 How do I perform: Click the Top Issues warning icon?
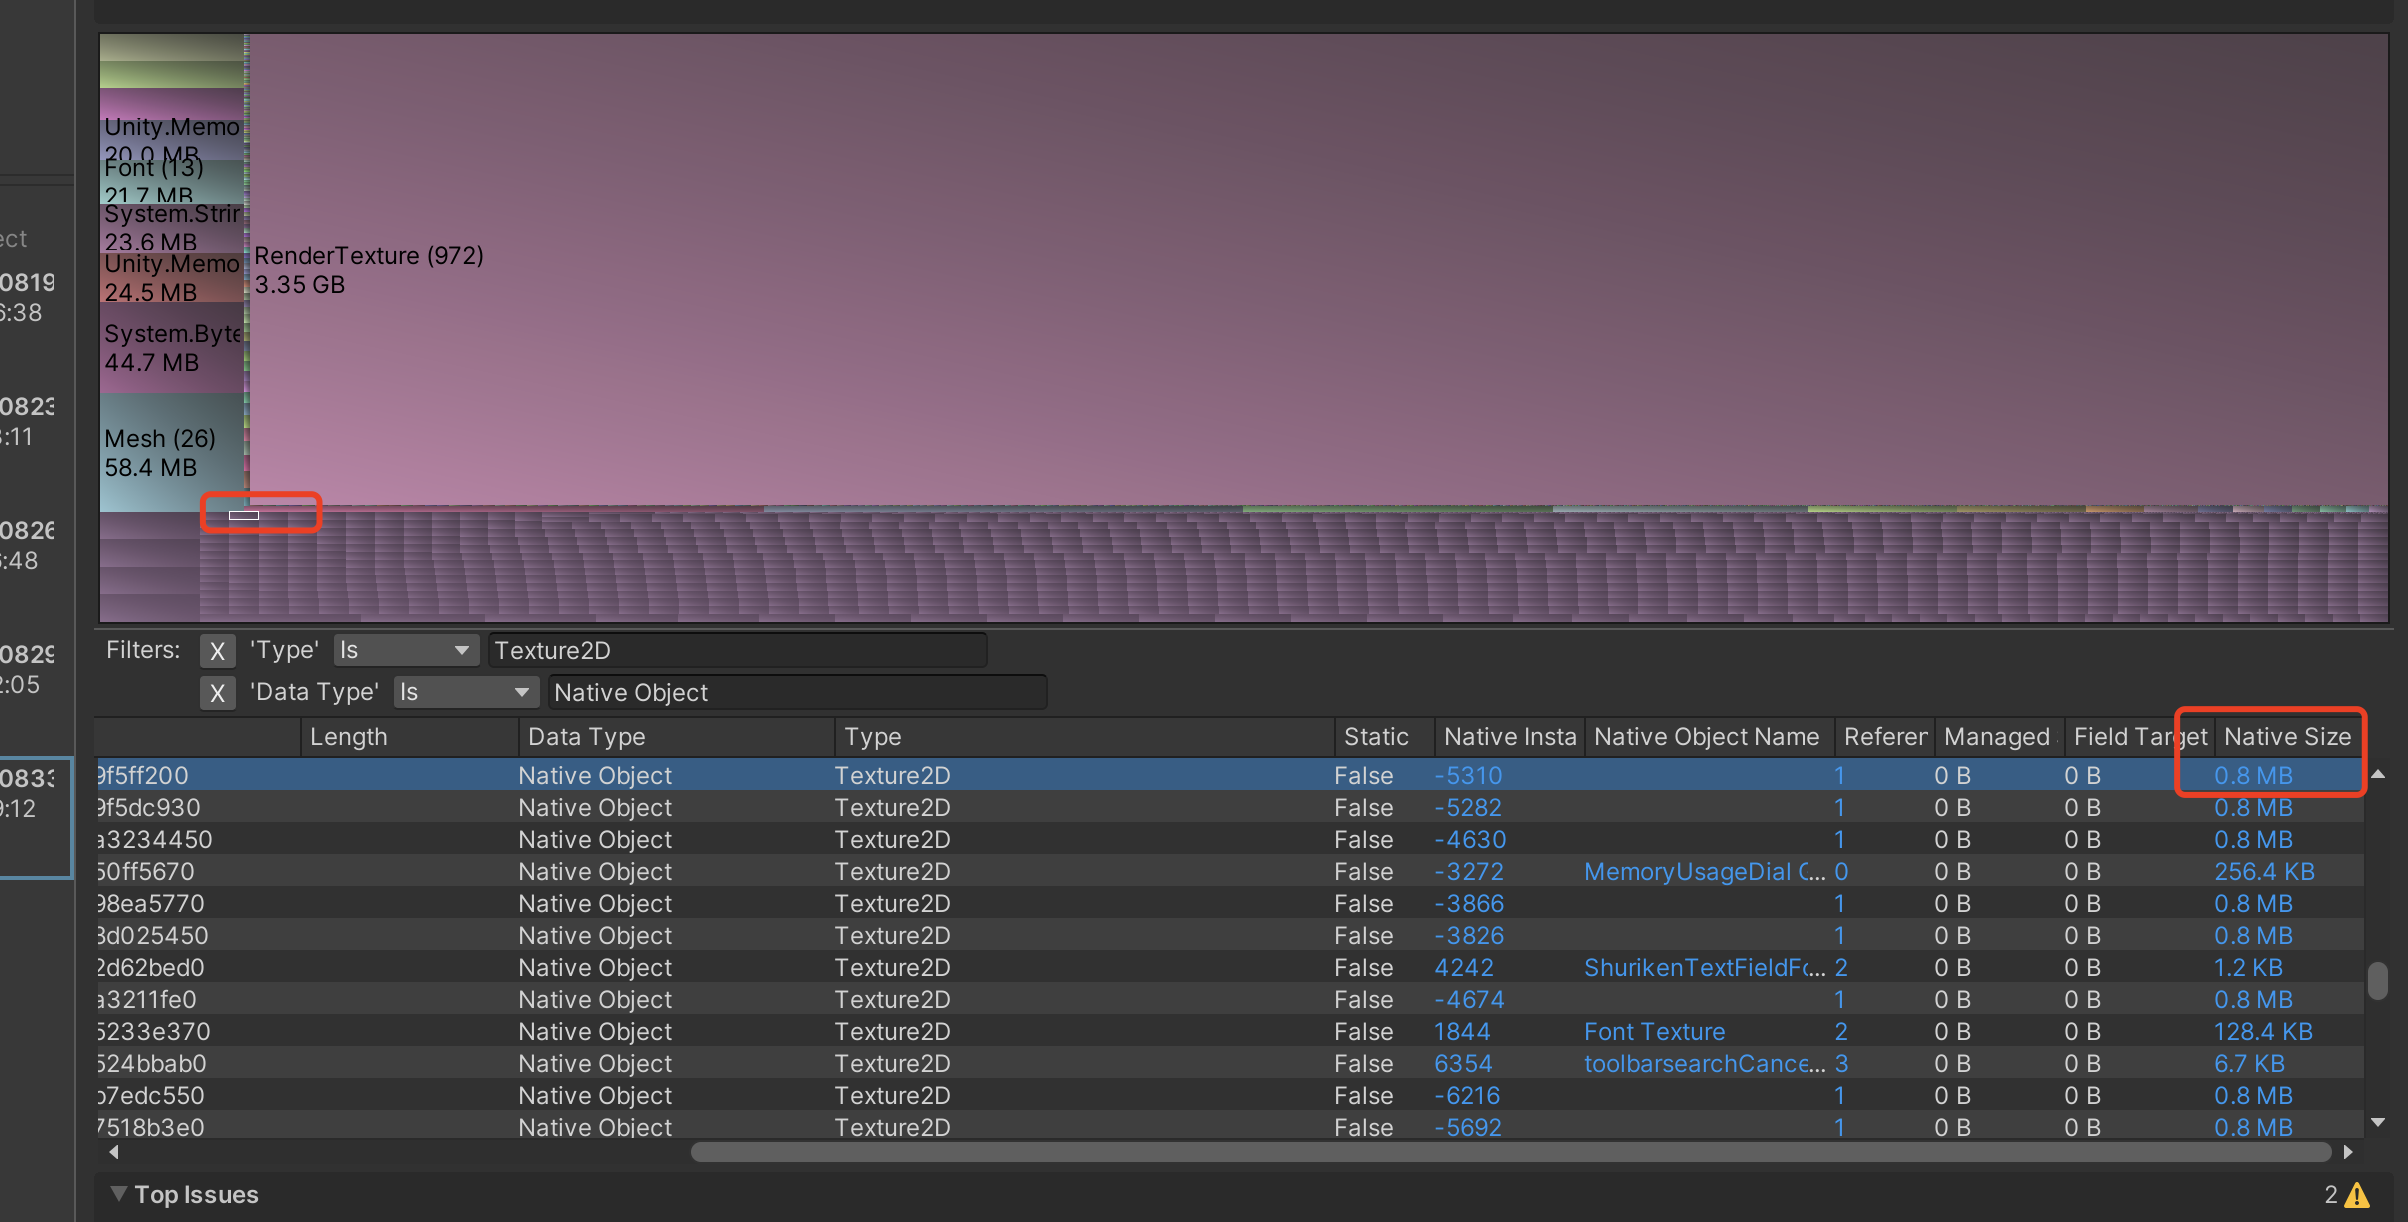[x=2357, y=1195]
